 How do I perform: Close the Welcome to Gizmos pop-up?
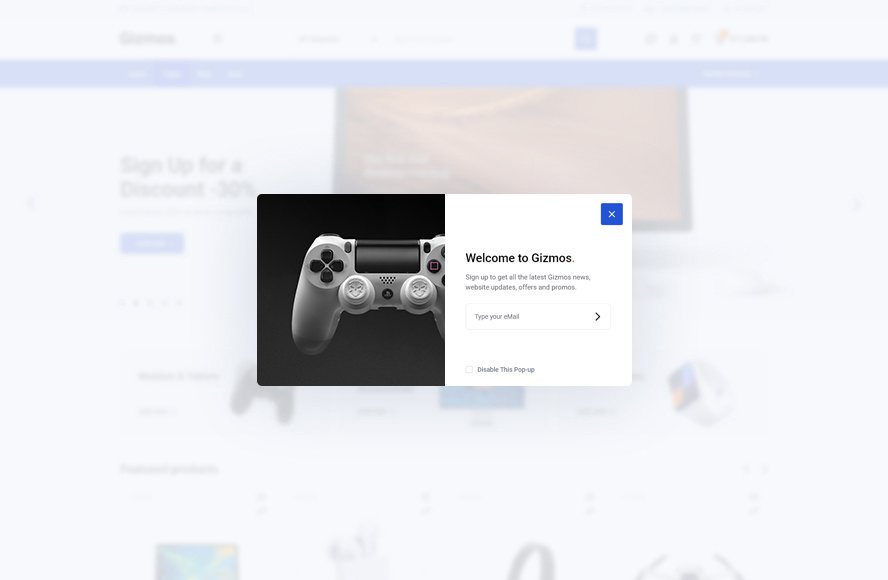point(611,214)
